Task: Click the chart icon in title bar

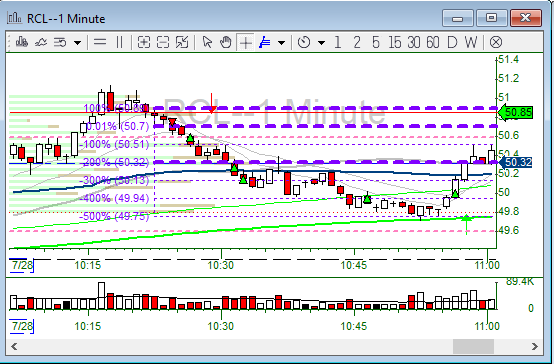Action: [x=14, y=18]
